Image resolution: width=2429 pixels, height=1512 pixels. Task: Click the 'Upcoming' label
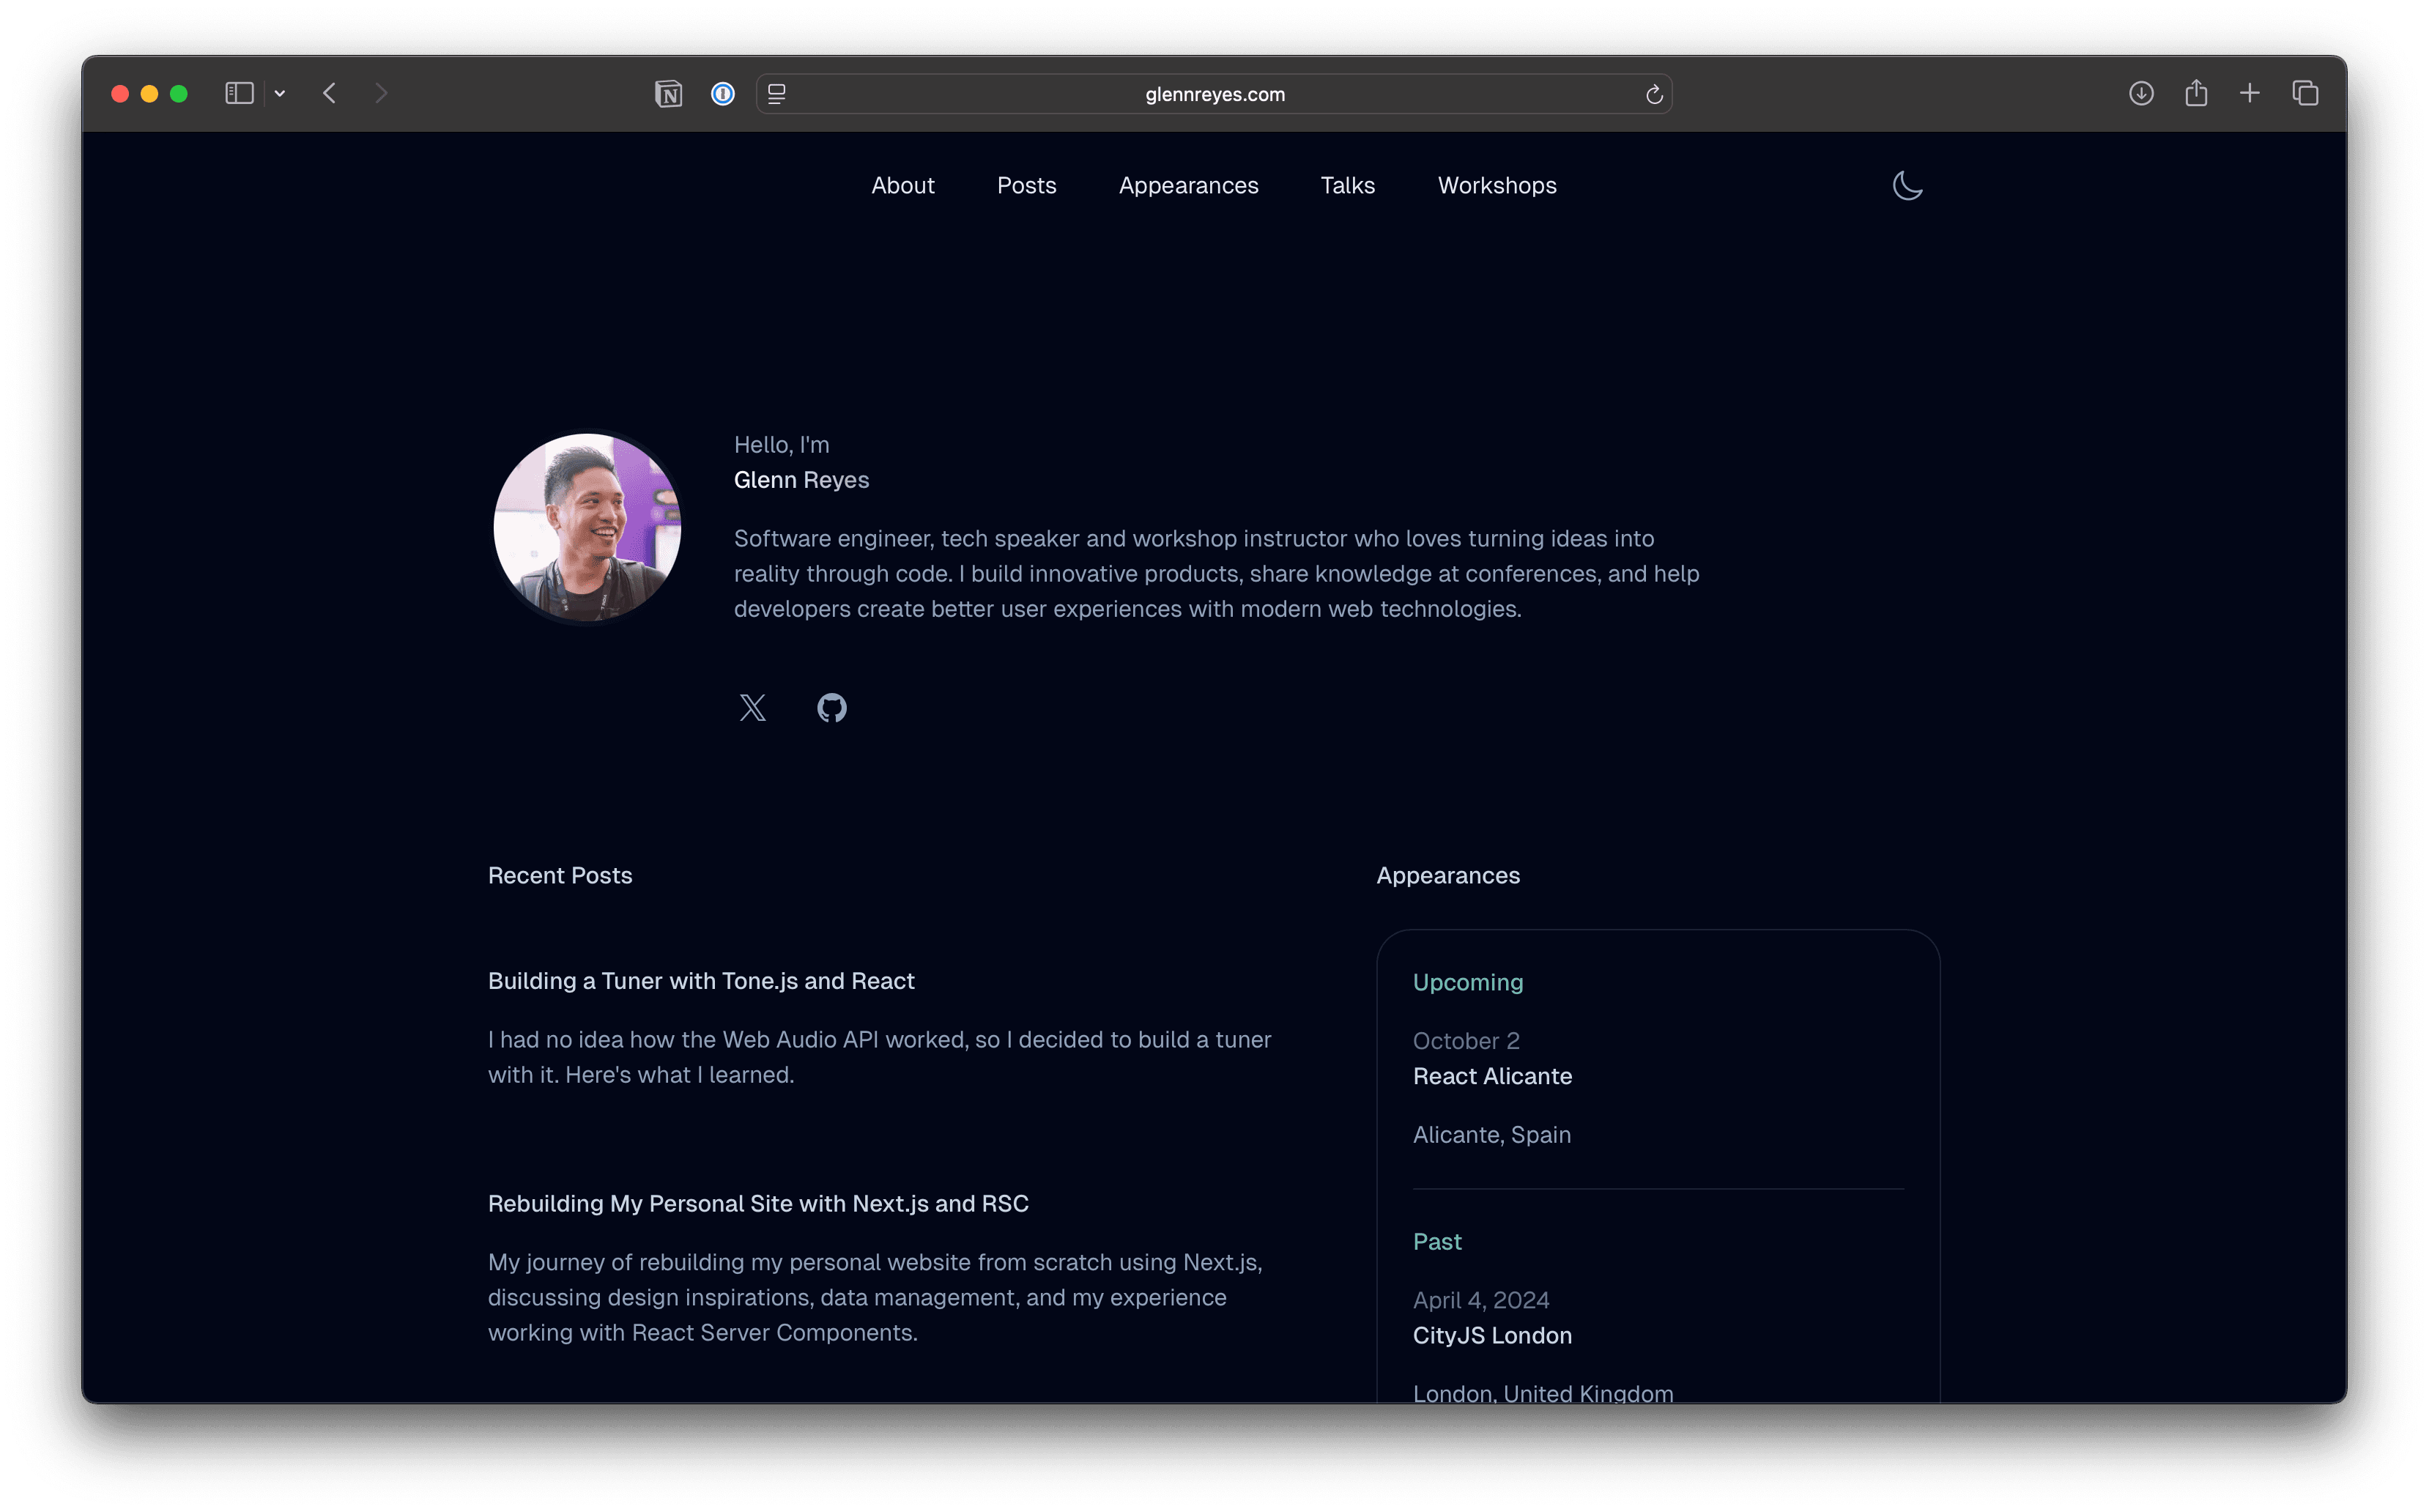1468,982
